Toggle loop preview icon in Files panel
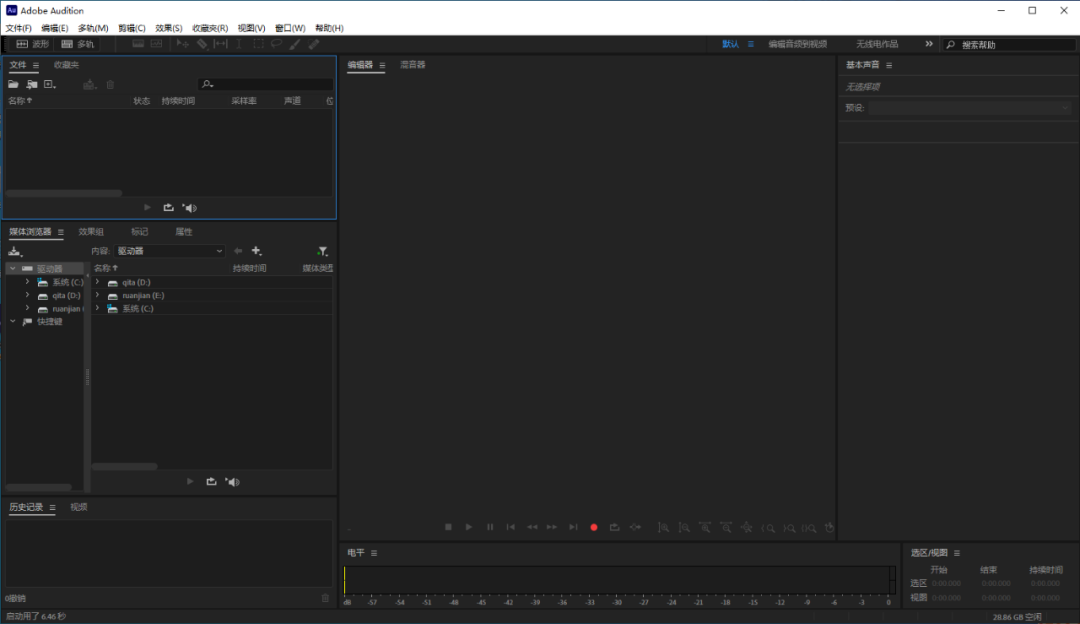Screen dimensions: 1080x624 click(168, 207)
